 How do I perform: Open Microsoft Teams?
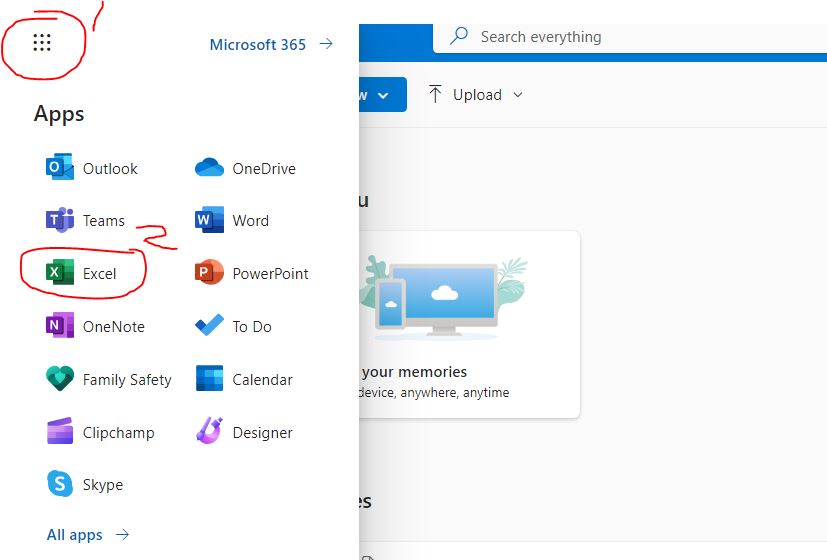point(85,220)
